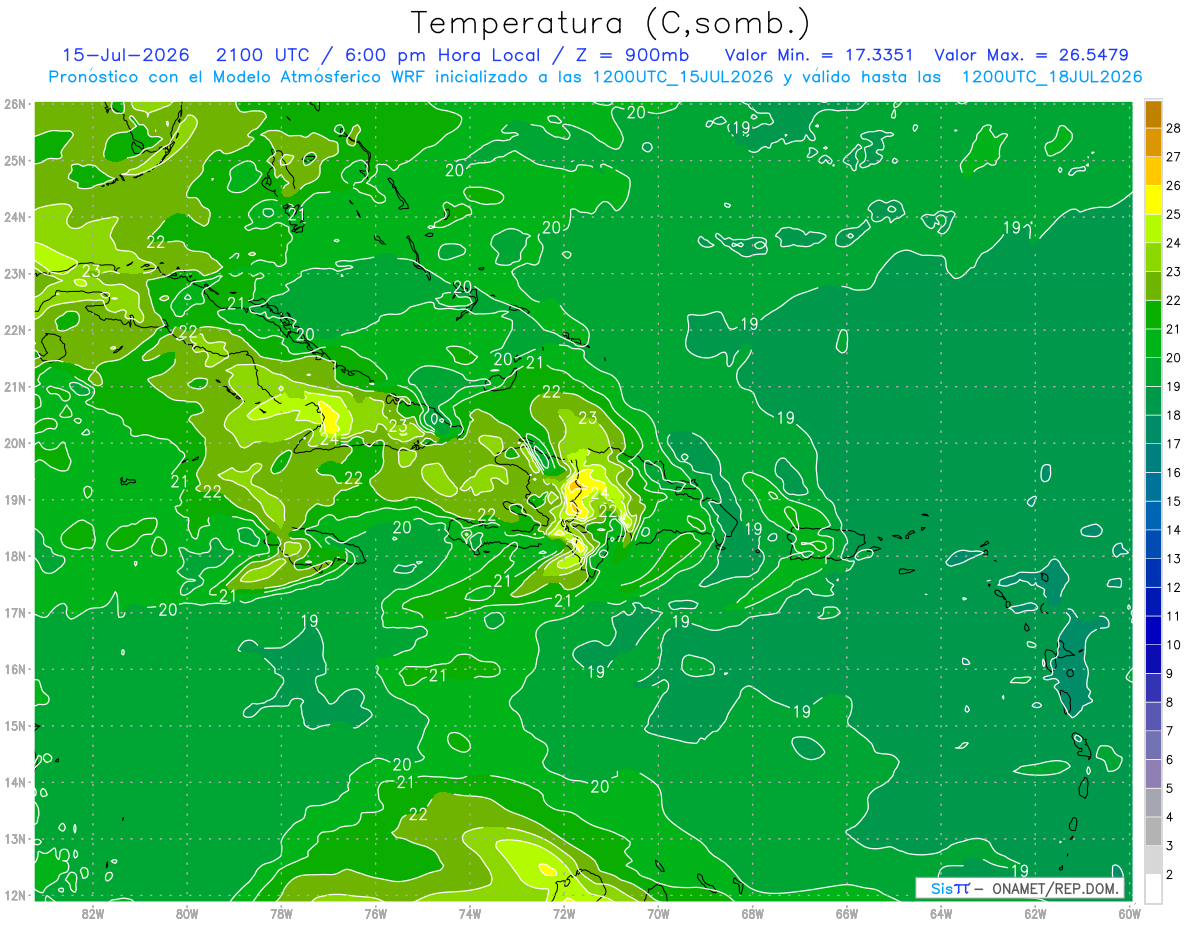Click the number 2 on the color scale

(x=1171, y=874)
